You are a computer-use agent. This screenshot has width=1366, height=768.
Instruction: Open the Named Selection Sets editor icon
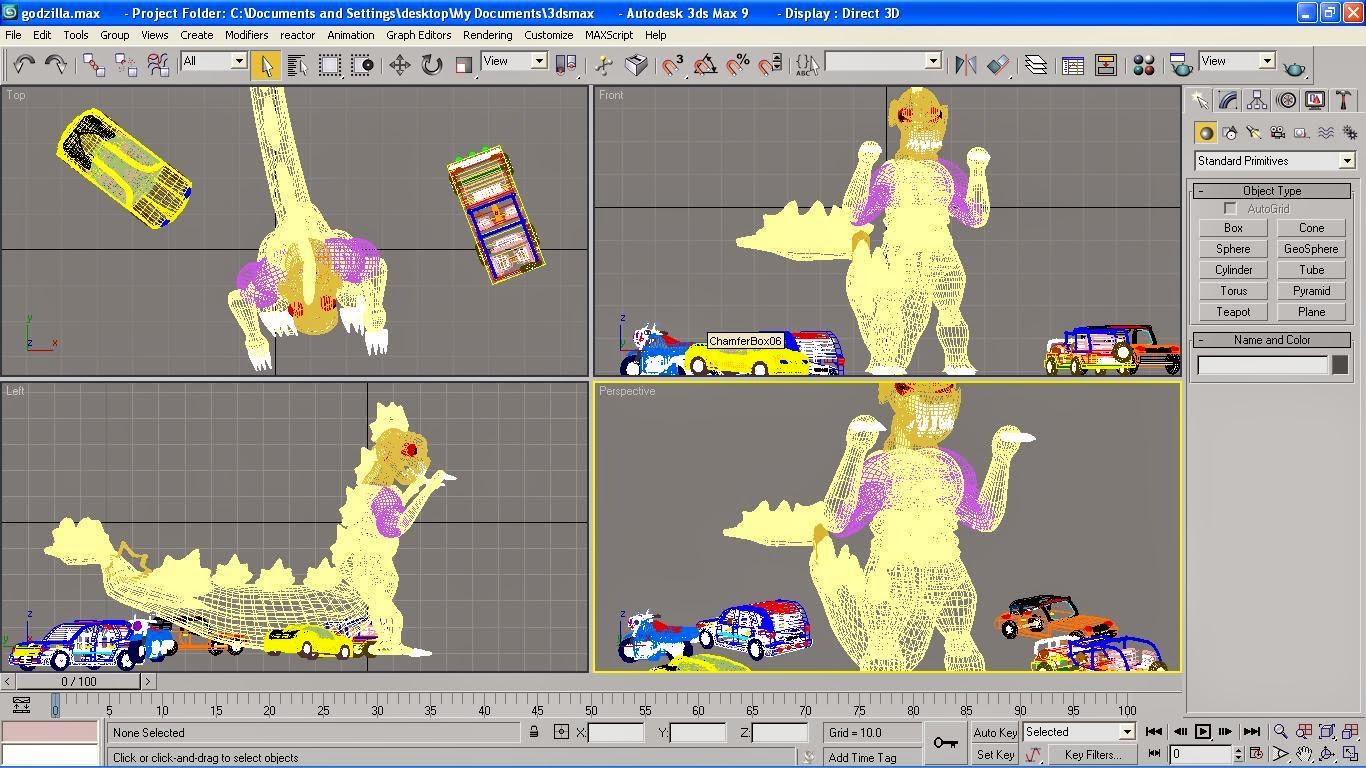[806, 65]
